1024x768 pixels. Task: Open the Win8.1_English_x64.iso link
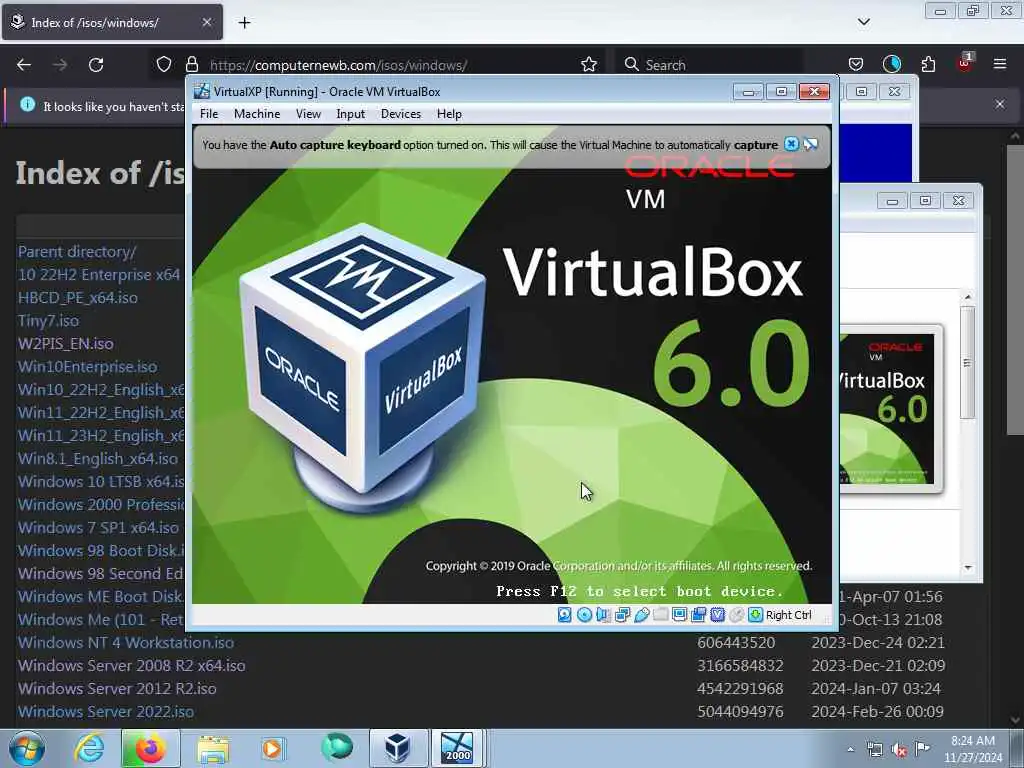tap(98, 458)
